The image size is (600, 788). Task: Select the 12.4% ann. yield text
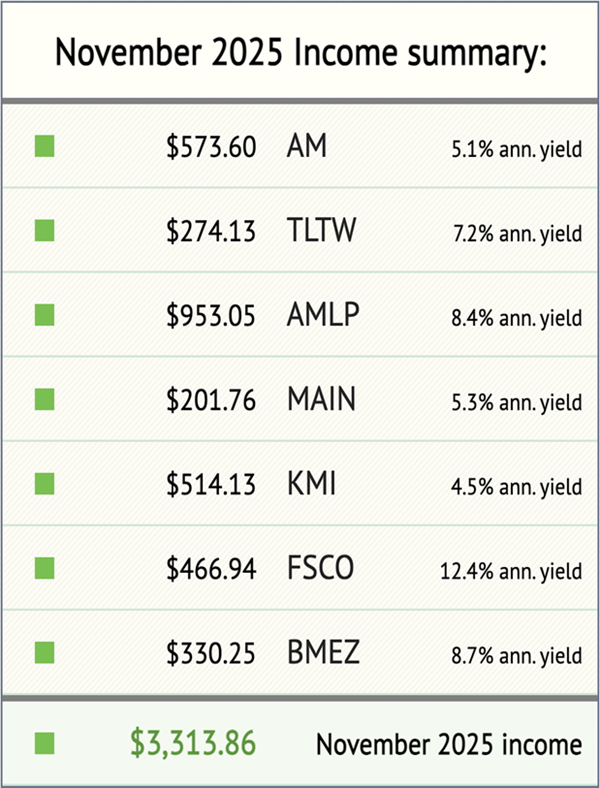coord(510,572)
